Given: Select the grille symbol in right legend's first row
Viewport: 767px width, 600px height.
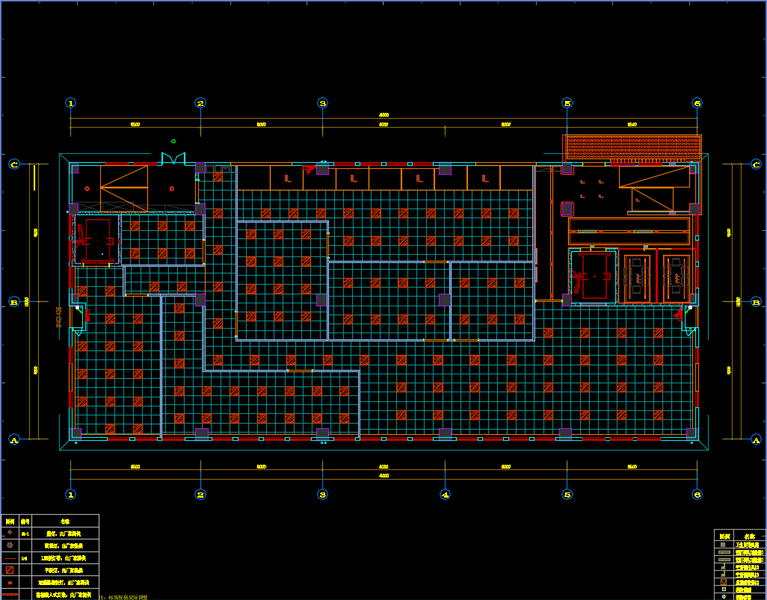Looking at the screenshot, I should coord(724,544).
